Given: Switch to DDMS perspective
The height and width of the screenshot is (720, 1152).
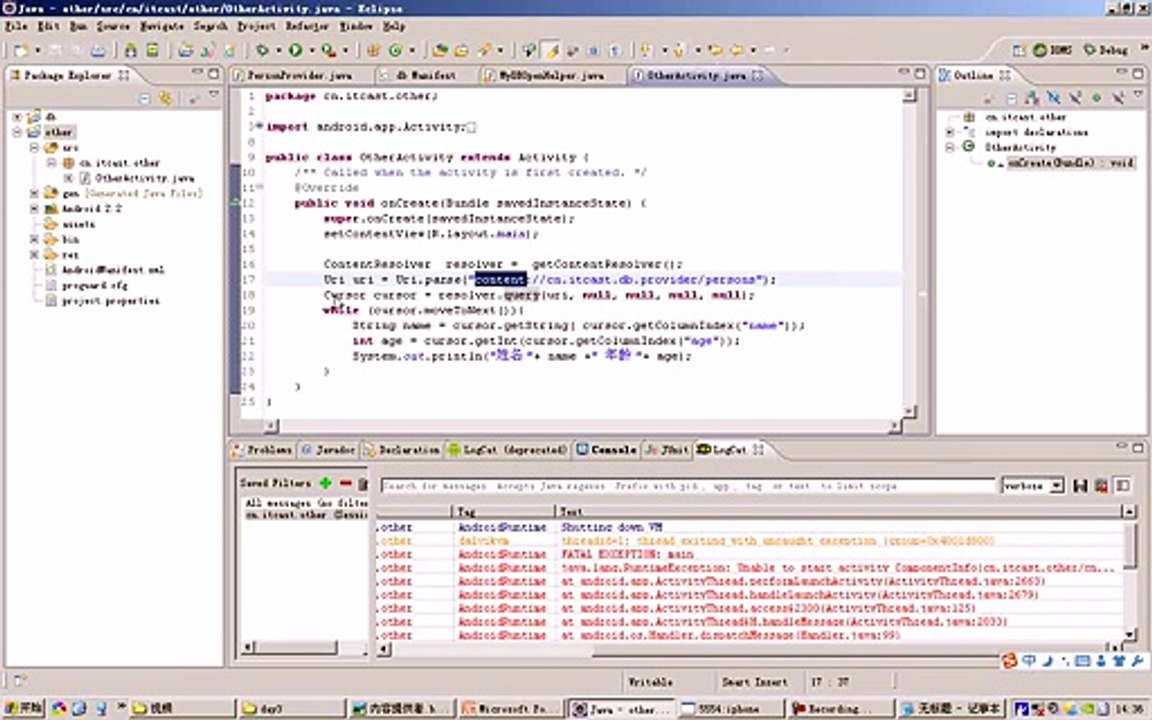Looking at the screenshot, I should [x=1052, y=50].
